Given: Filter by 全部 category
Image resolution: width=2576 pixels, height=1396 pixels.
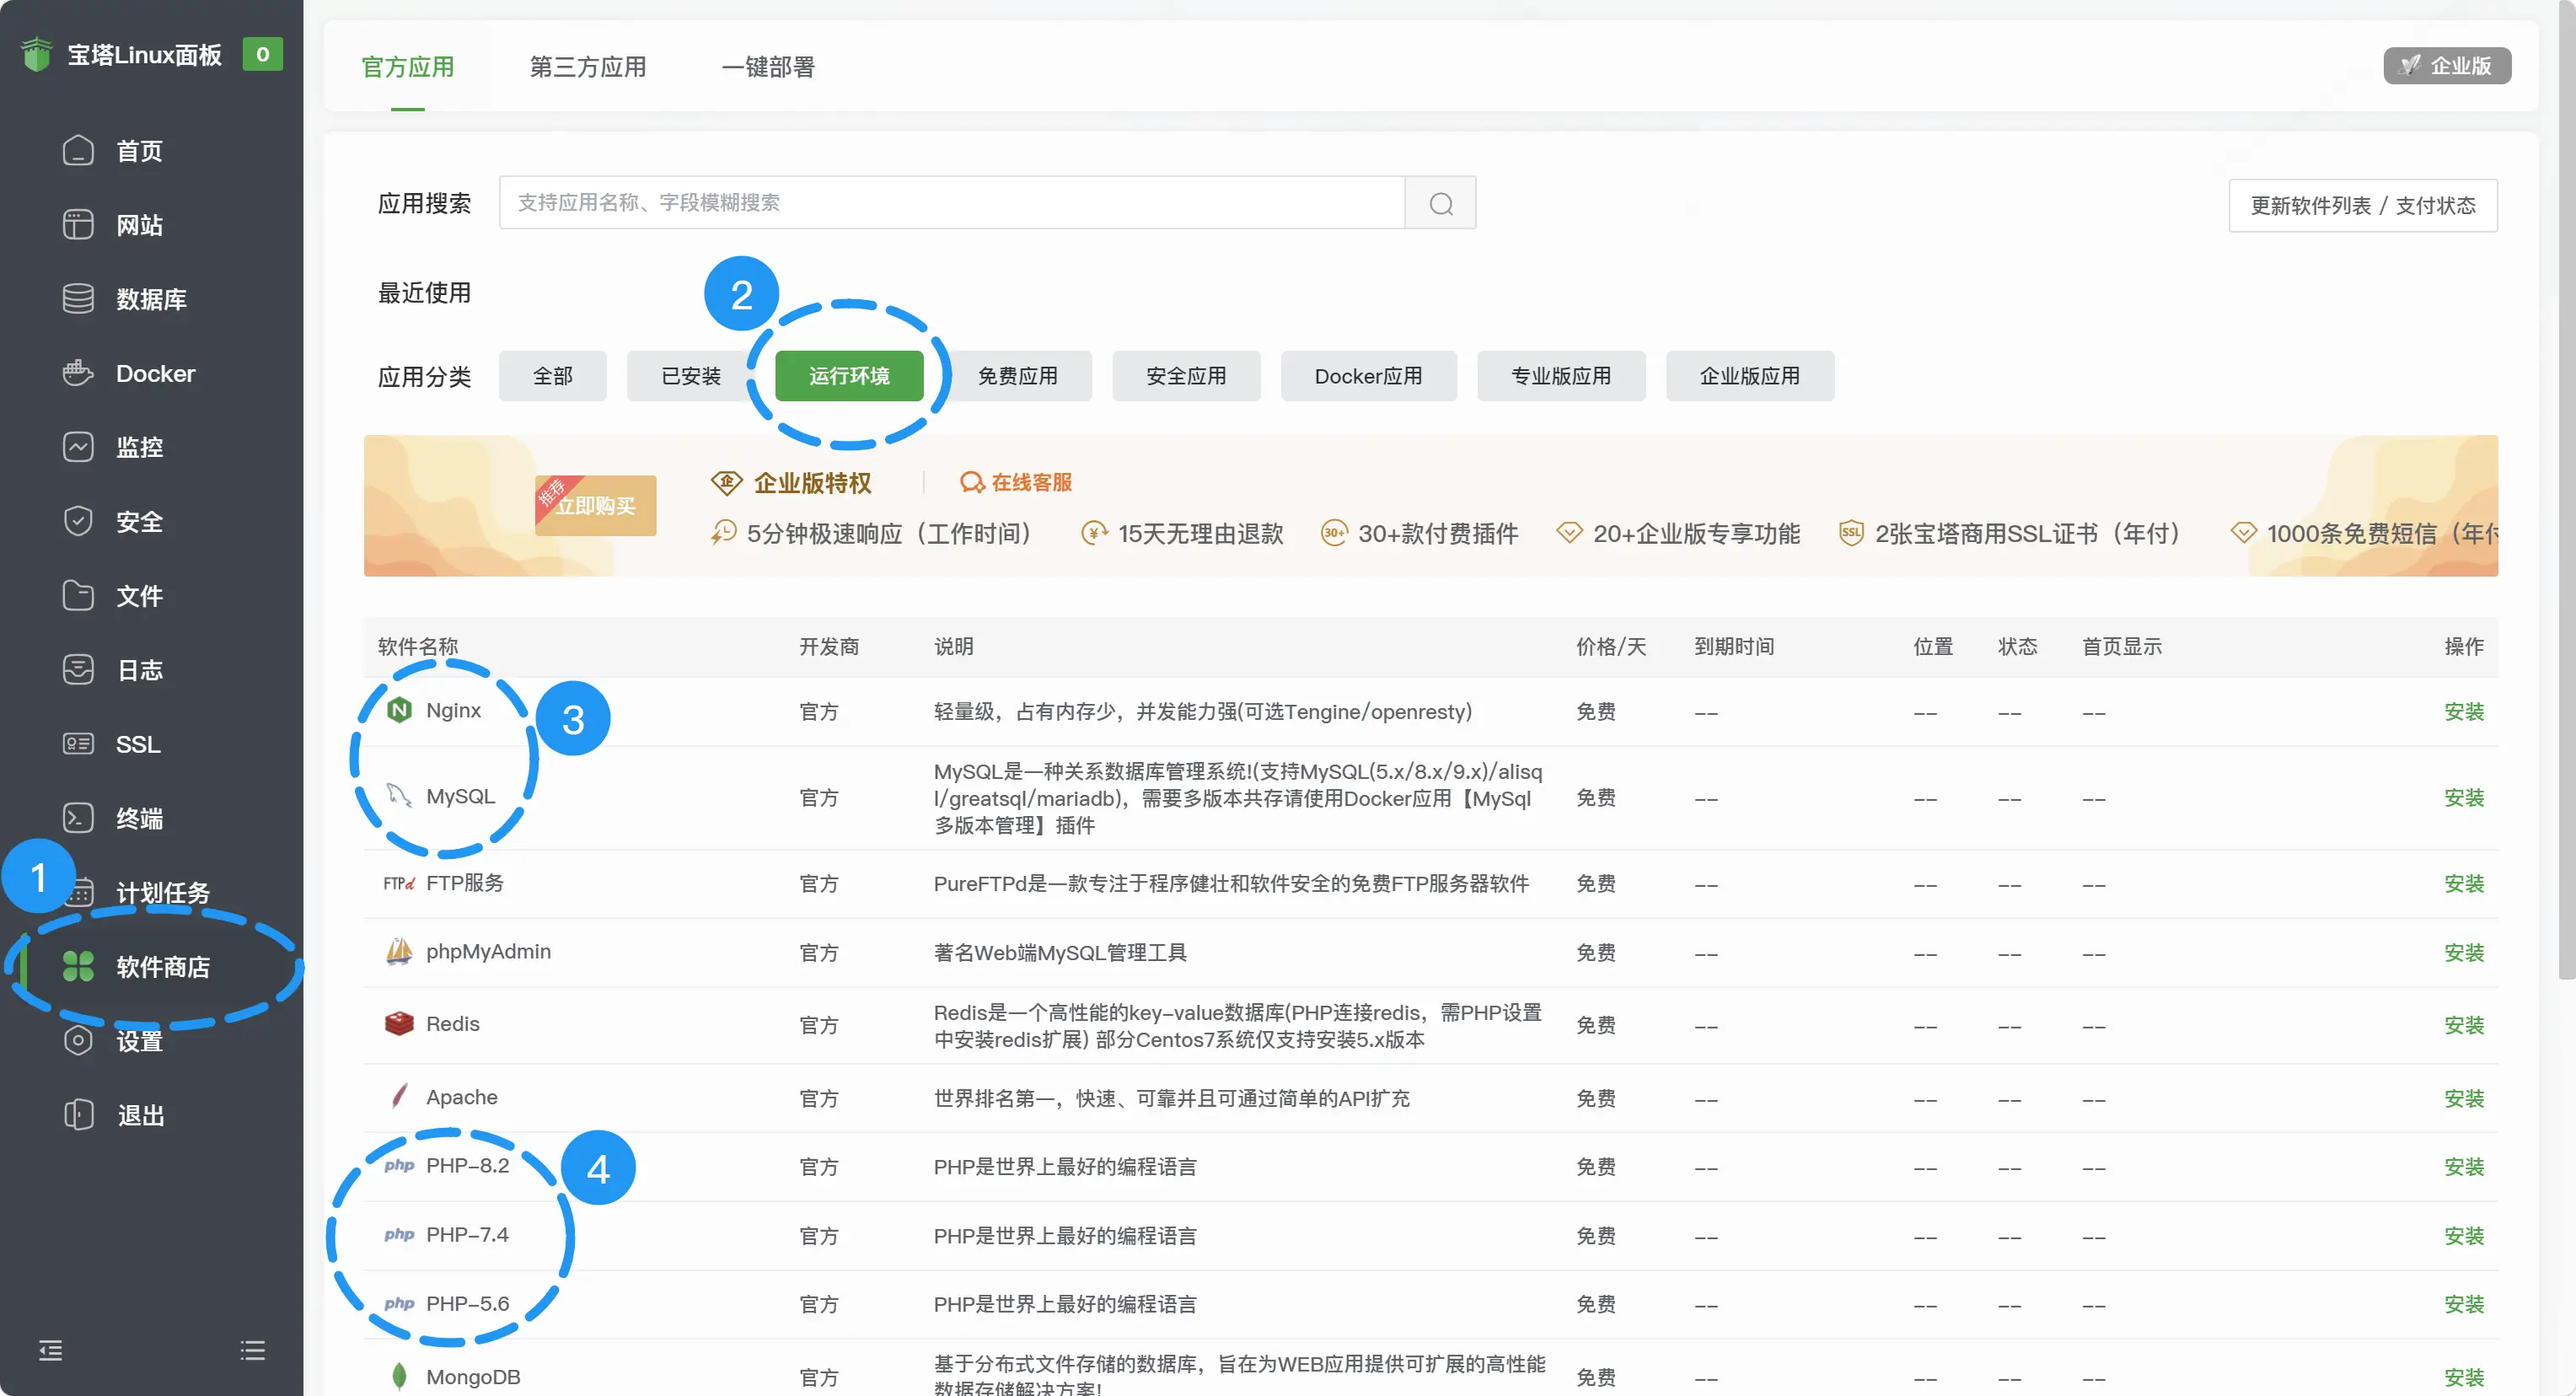Looking at the screenshot, I should coord(553,376).
